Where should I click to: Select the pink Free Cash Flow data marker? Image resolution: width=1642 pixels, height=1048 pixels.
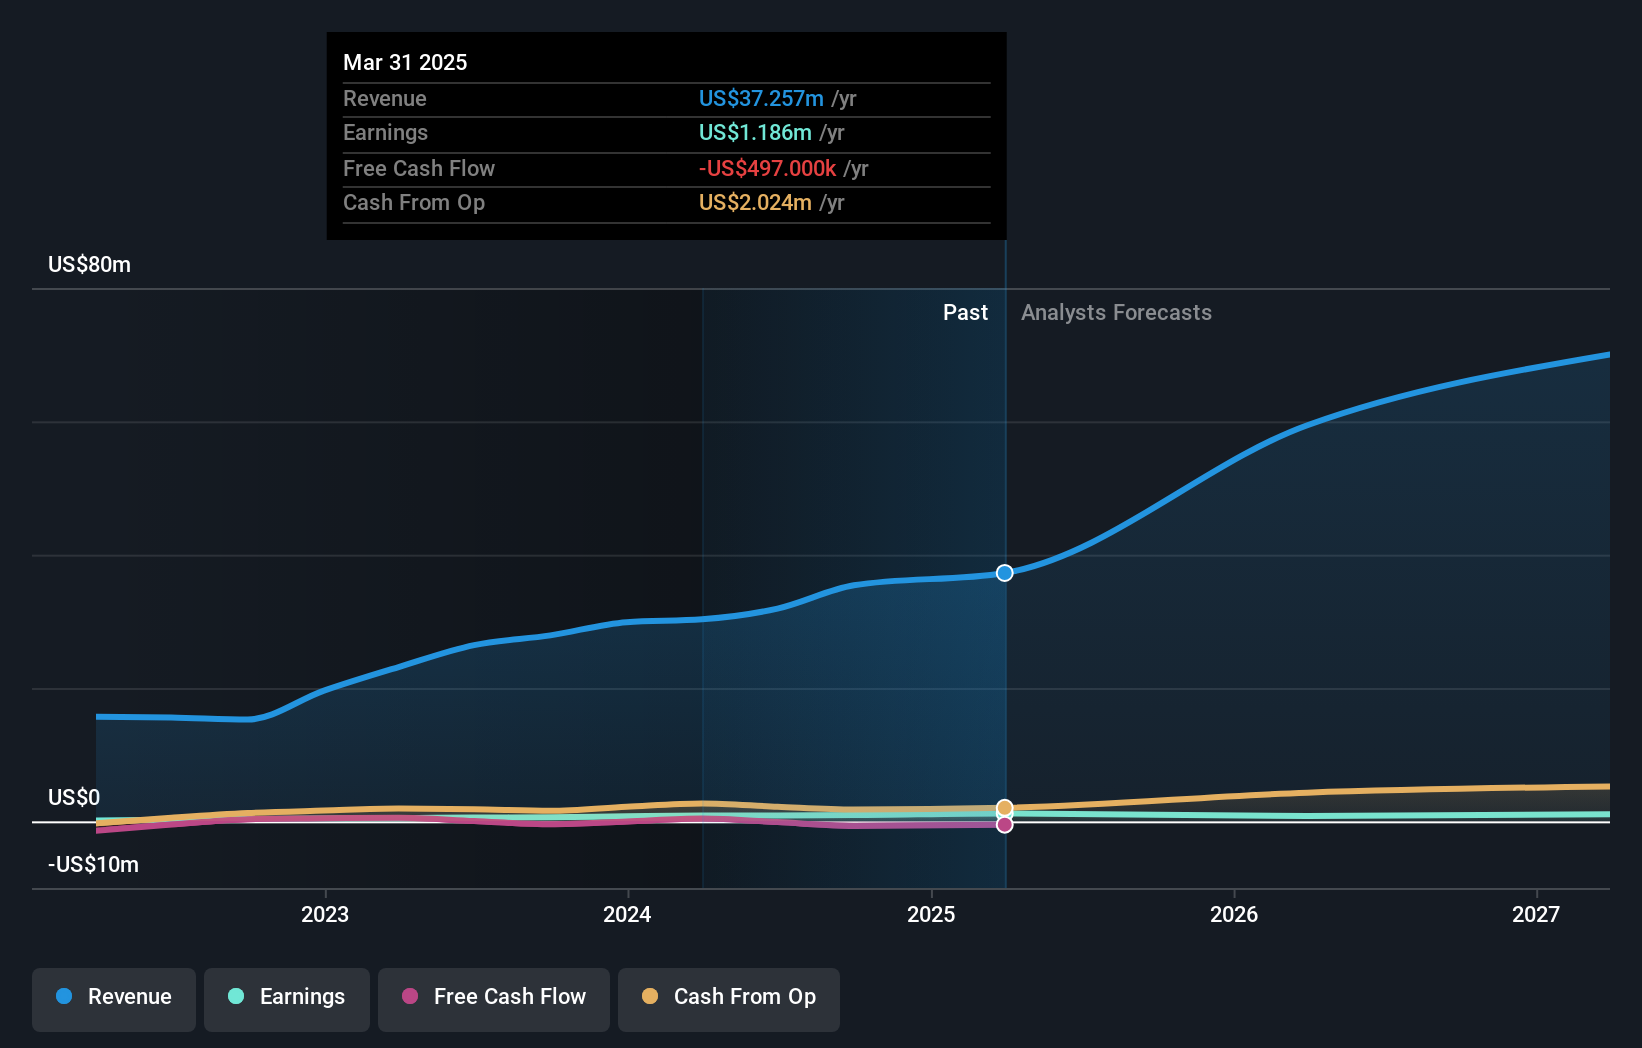1003,824
